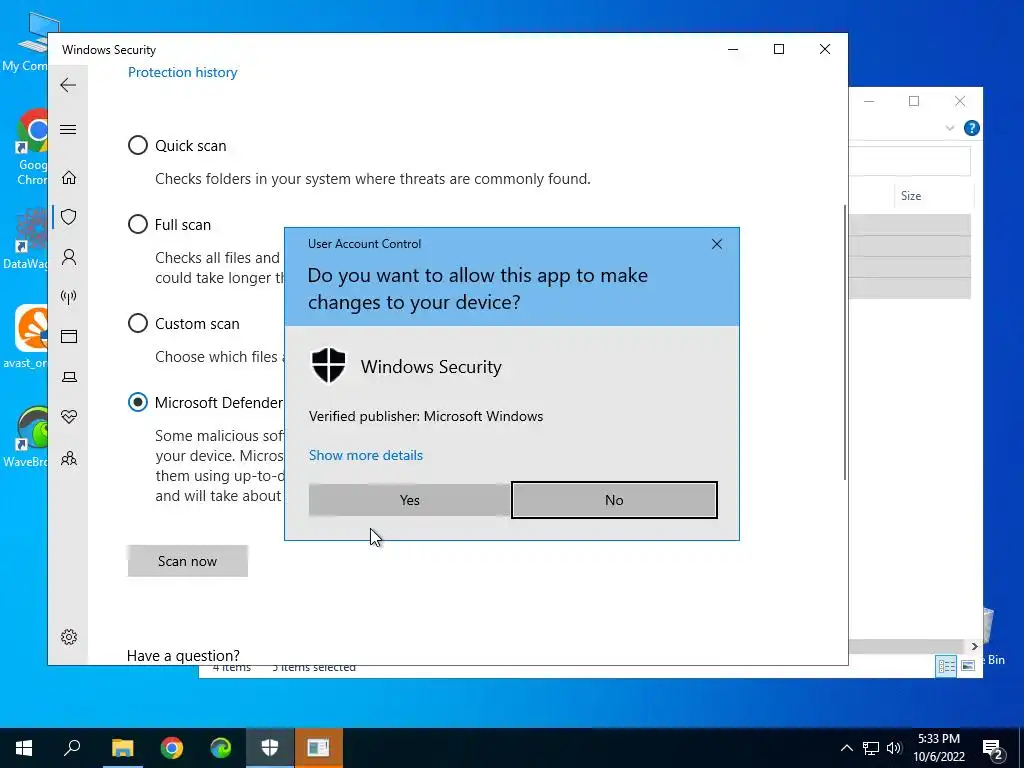Open Firewall & network protection icon
This screenshot has height=768, width=1024.
click(x=69, y=297)
